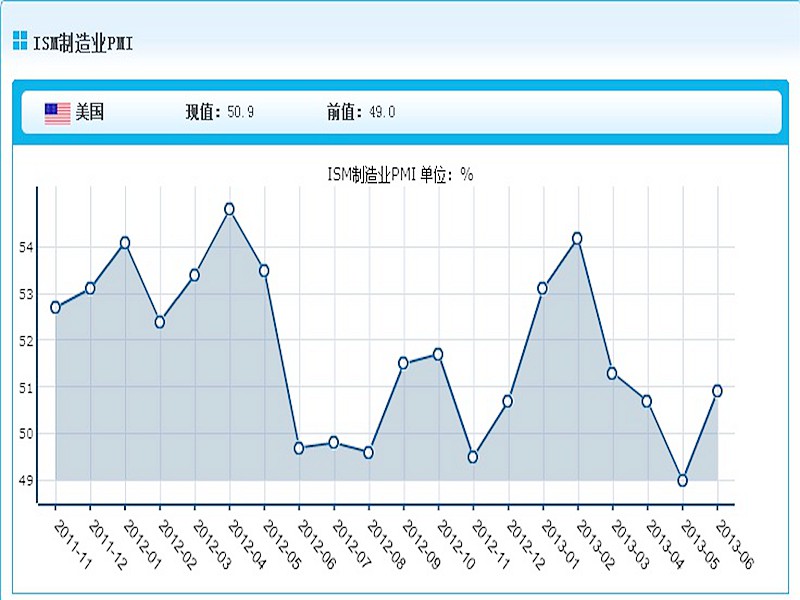Screen dimensions: 800x600
Task: Click the data point for 2012-09
Action: tap(403, 363)
